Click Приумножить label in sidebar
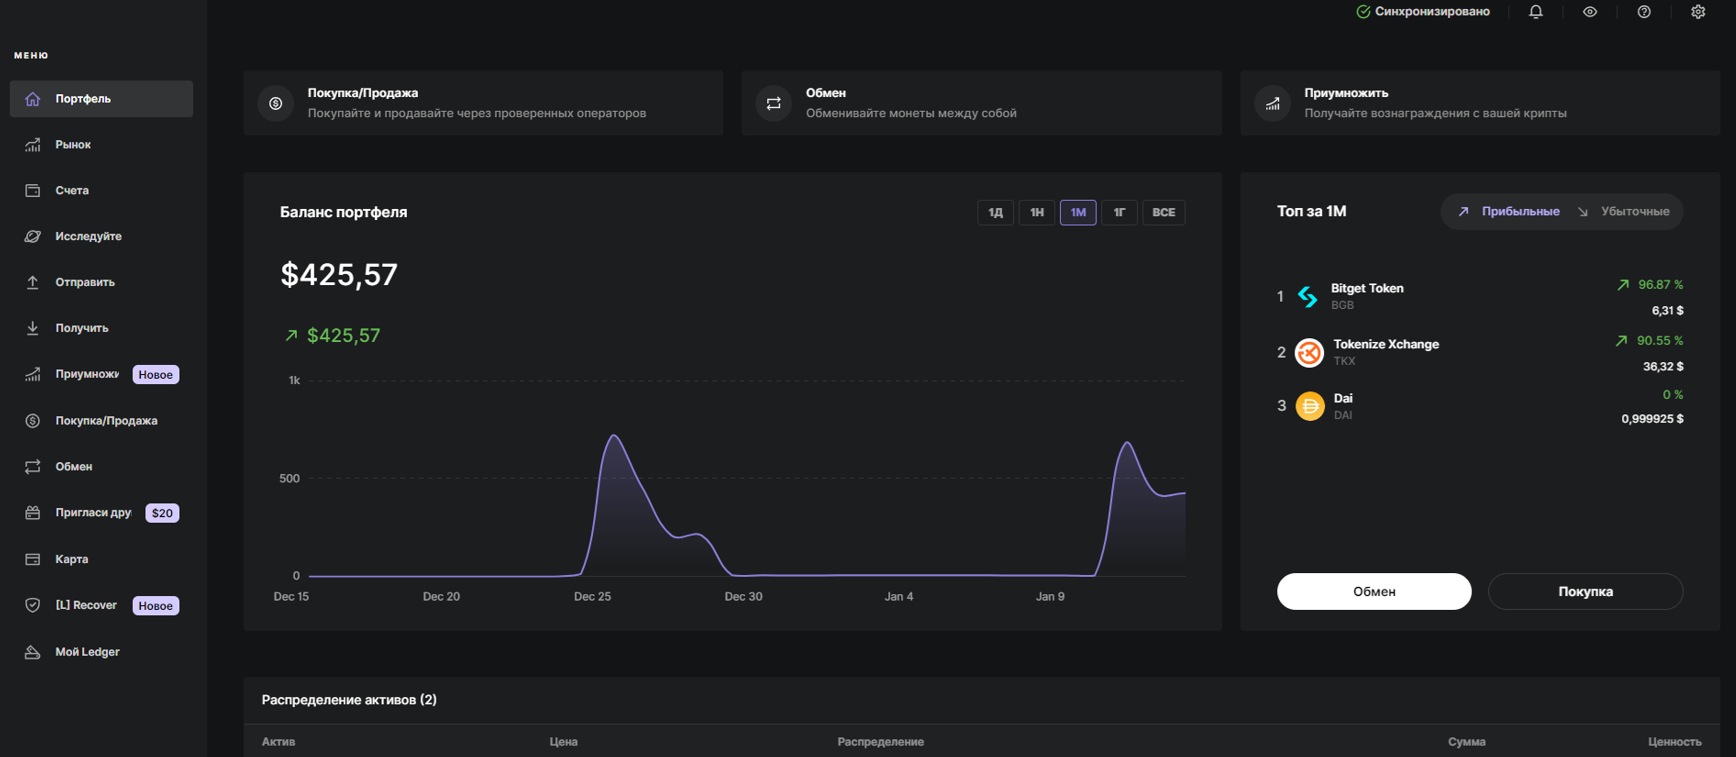Screen dimensions: 1736x757 point(87,374)
